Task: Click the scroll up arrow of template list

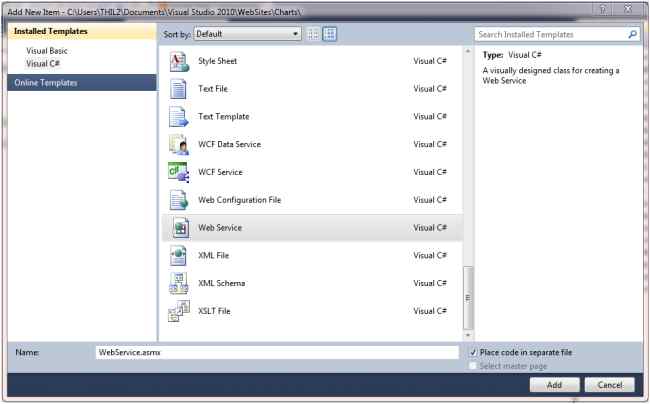Action: pyautogui.click(x=468, y=51)
